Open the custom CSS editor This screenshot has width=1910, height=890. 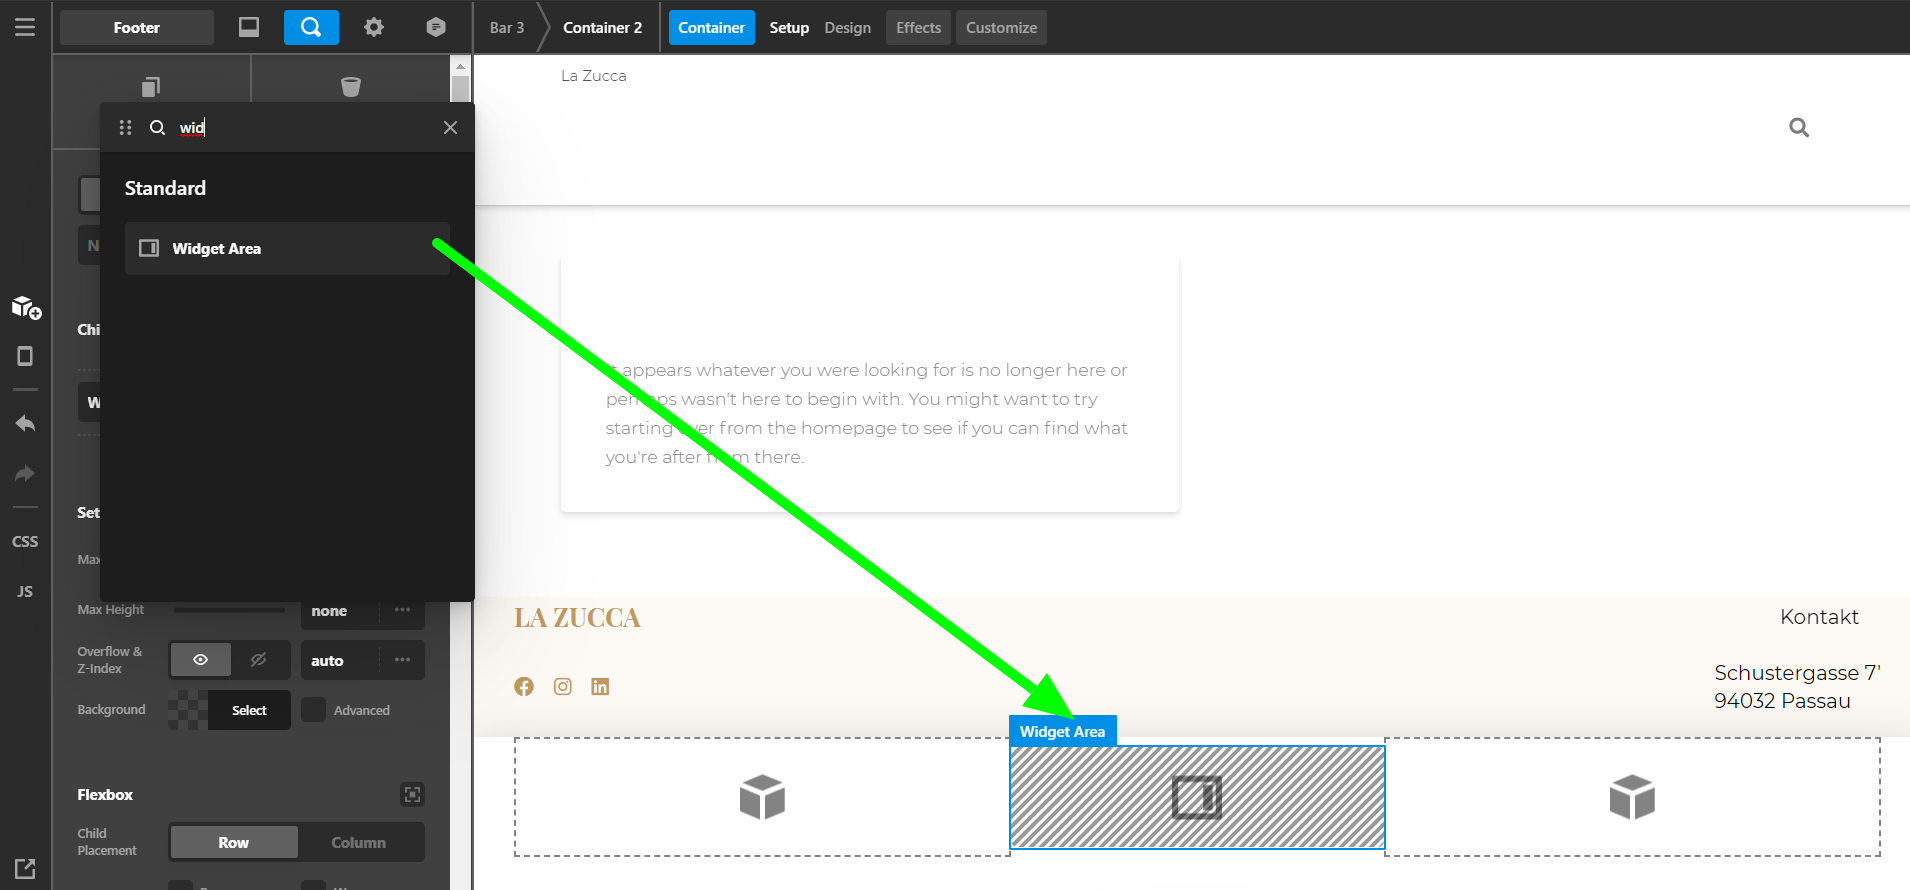pos(25,541)
